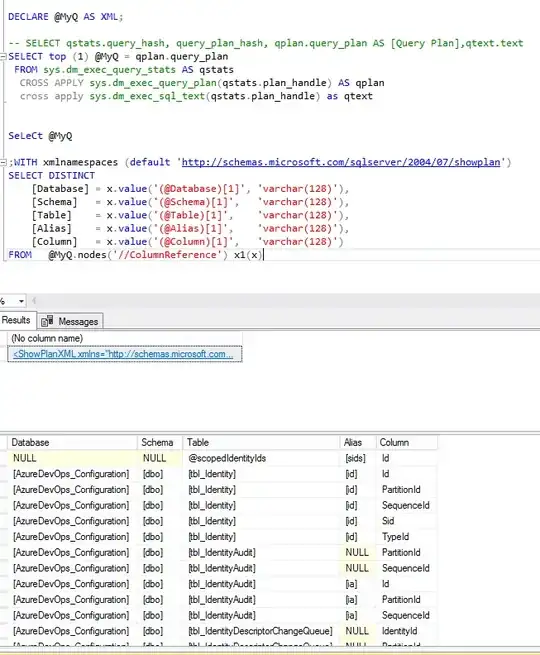Image resolution: width=540 pixels, height=655 pixels.
Task: Select the [tbl_IdentityDescriptorChangeQueue] IdentityId table cell
Action: (261, 631)
